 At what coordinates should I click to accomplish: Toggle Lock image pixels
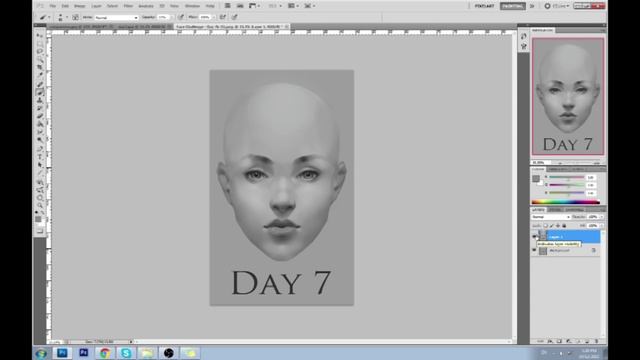point(552,226)
